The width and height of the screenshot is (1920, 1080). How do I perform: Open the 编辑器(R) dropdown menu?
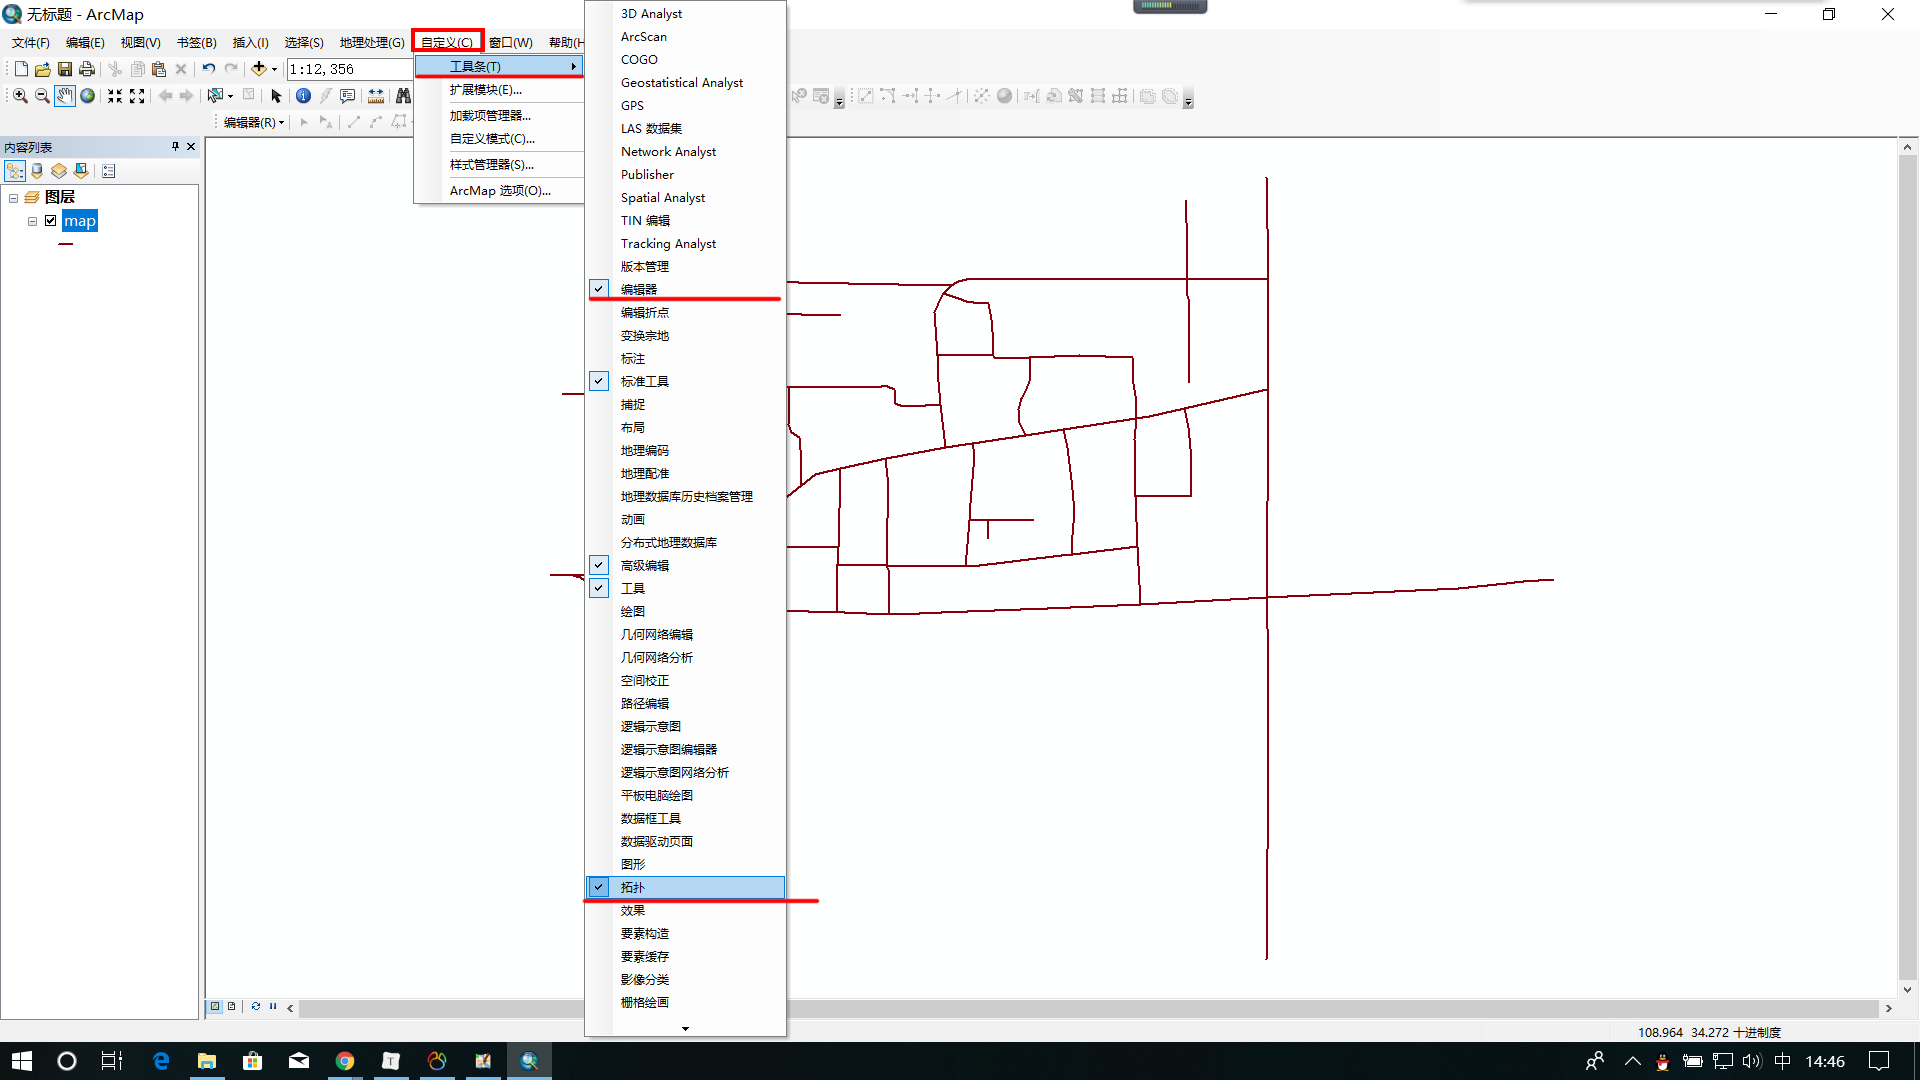(254, 122)
